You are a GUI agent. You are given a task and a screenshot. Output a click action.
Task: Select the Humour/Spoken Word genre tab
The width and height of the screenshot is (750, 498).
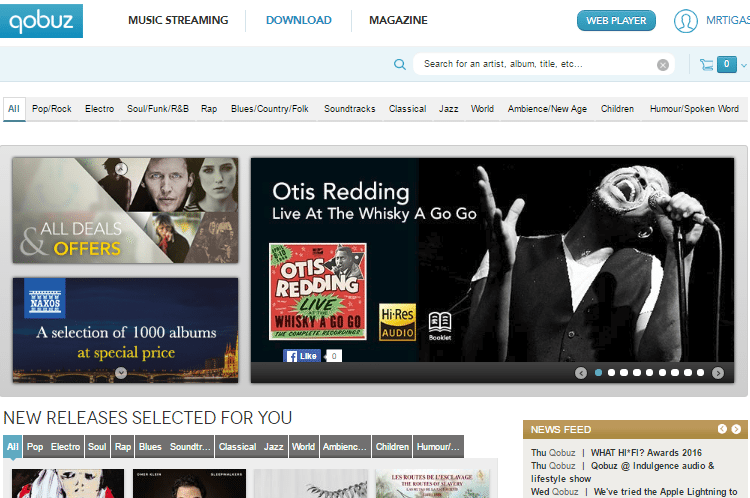694,109
